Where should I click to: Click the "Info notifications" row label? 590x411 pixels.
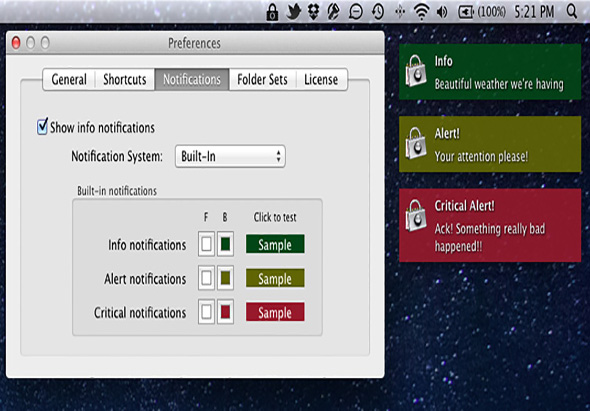(147, 245)
